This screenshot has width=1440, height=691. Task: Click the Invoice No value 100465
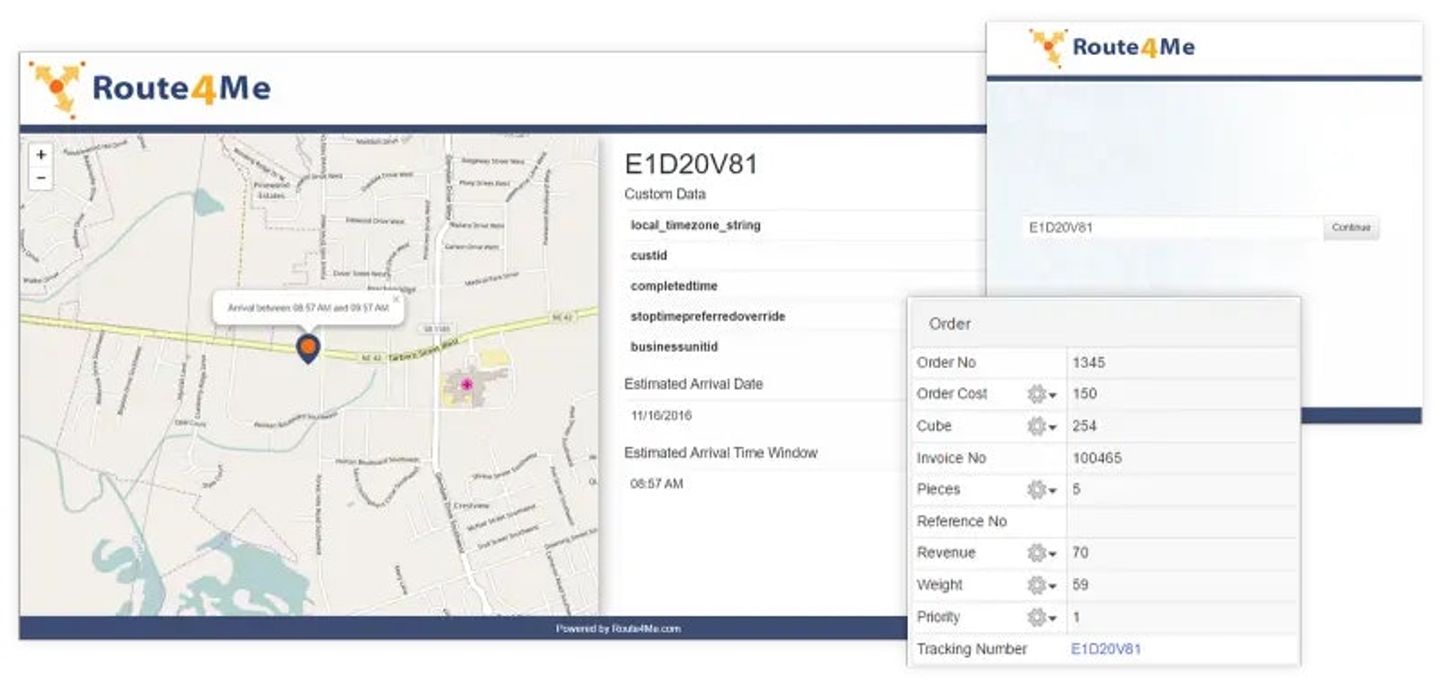click(1097, 458)
